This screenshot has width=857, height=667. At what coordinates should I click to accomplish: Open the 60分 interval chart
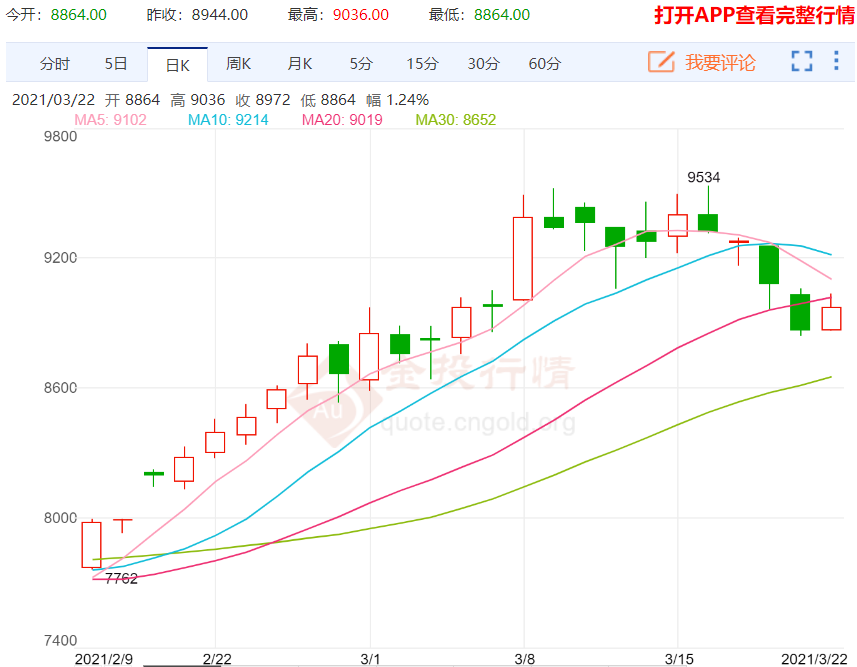tap(545, 64)
